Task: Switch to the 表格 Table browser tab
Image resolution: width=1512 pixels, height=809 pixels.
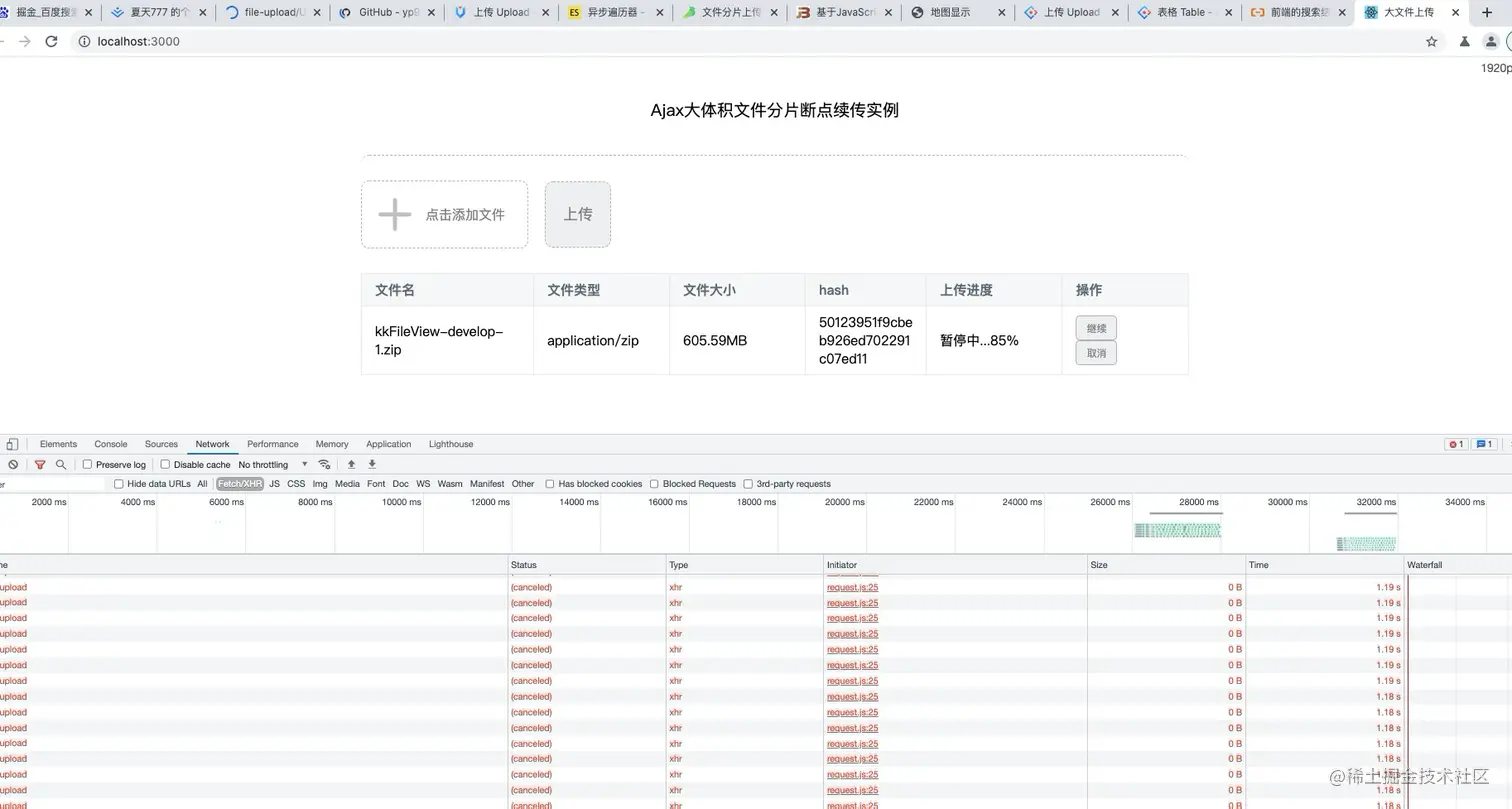Action: point(1185,13)
